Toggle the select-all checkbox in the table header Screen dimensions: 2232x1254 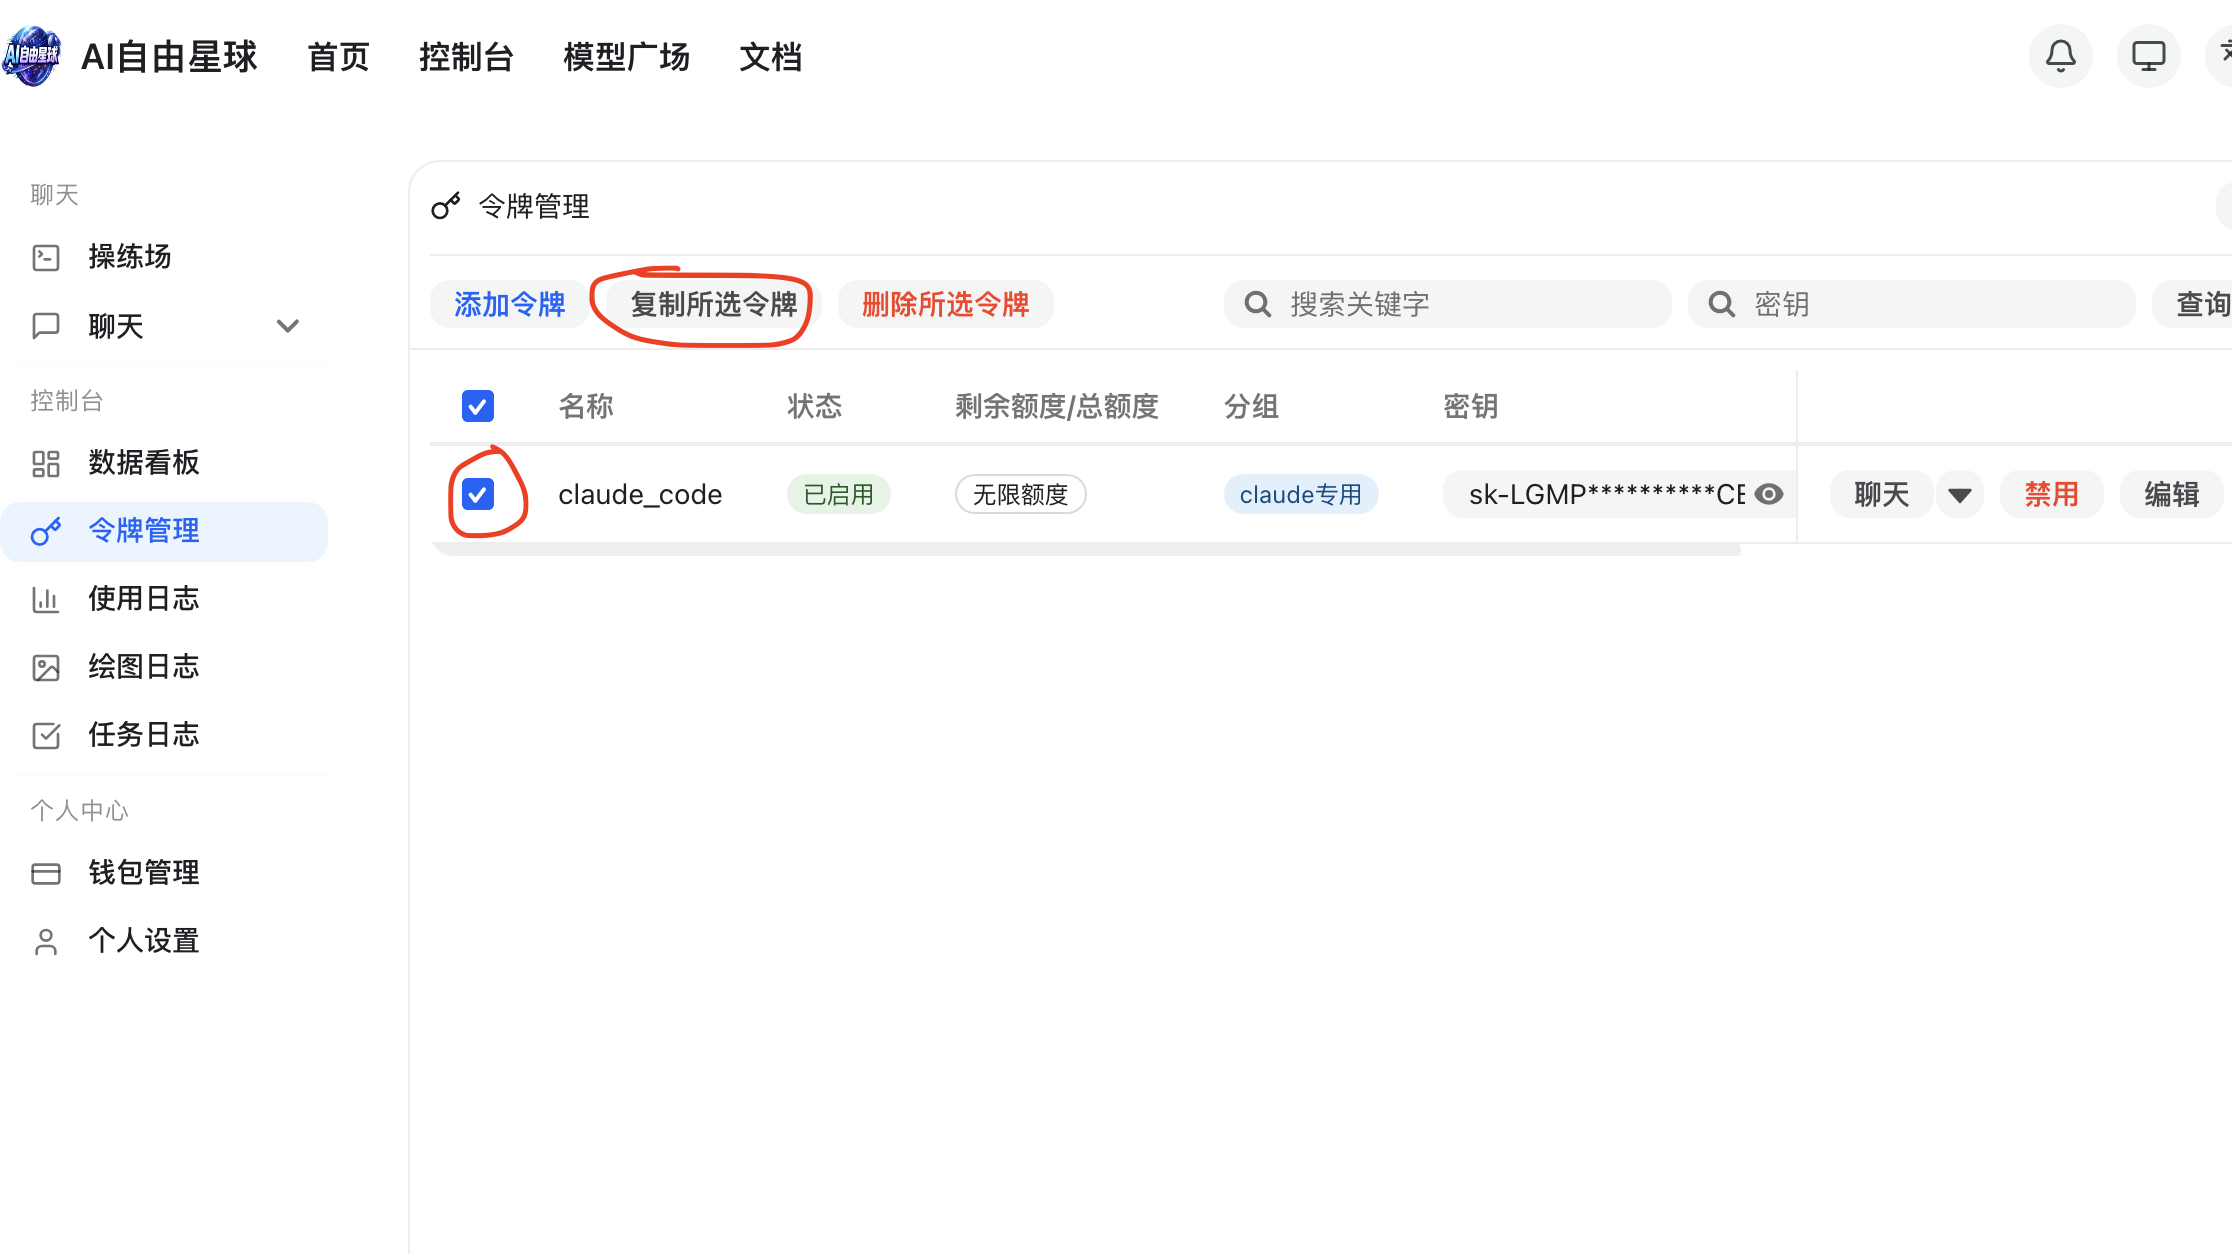coord(478,406)
